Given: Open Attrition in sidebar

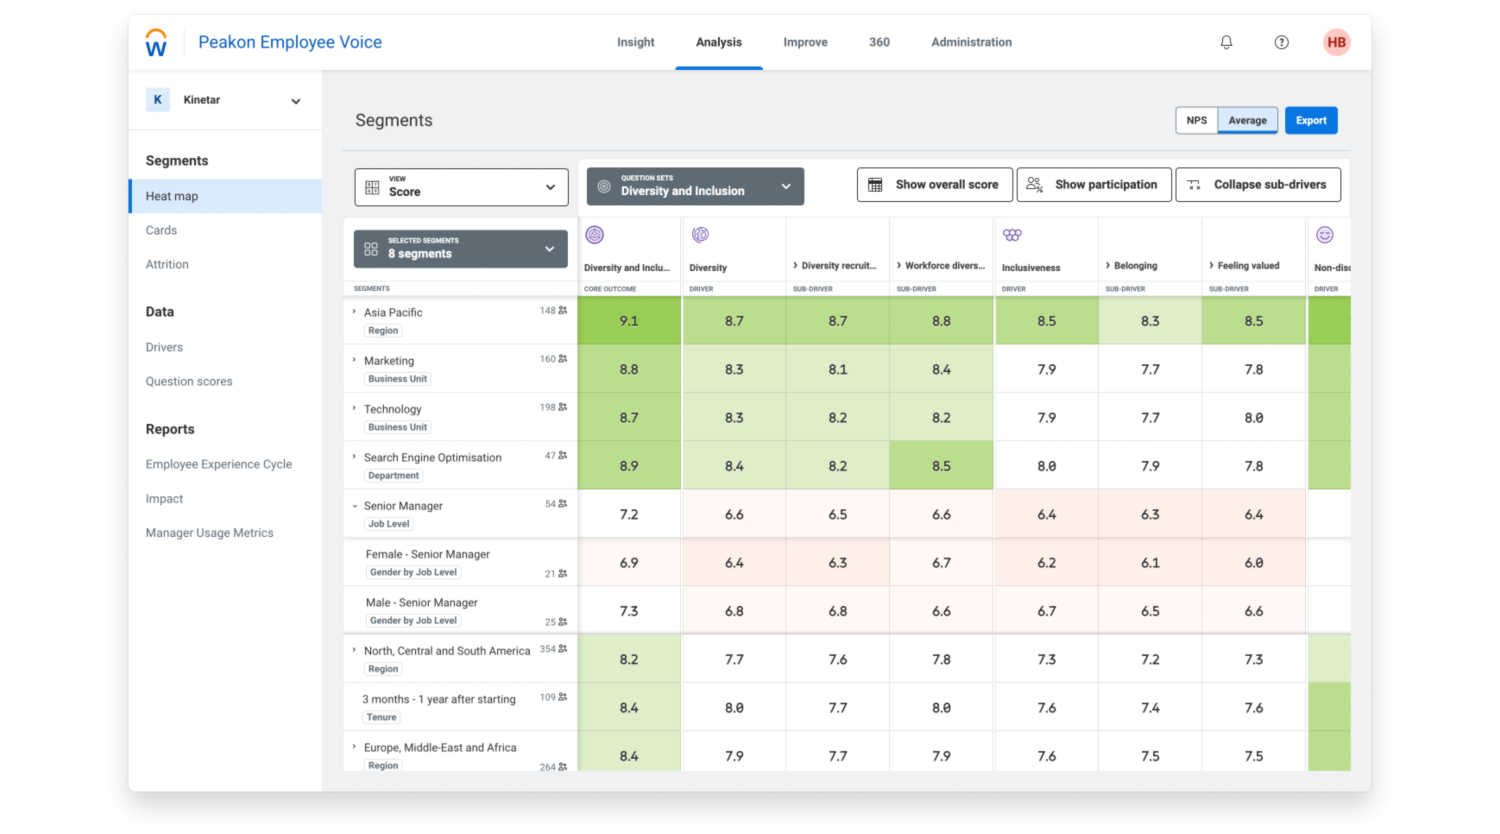Looking at the screenshot, I should (167, 264).
